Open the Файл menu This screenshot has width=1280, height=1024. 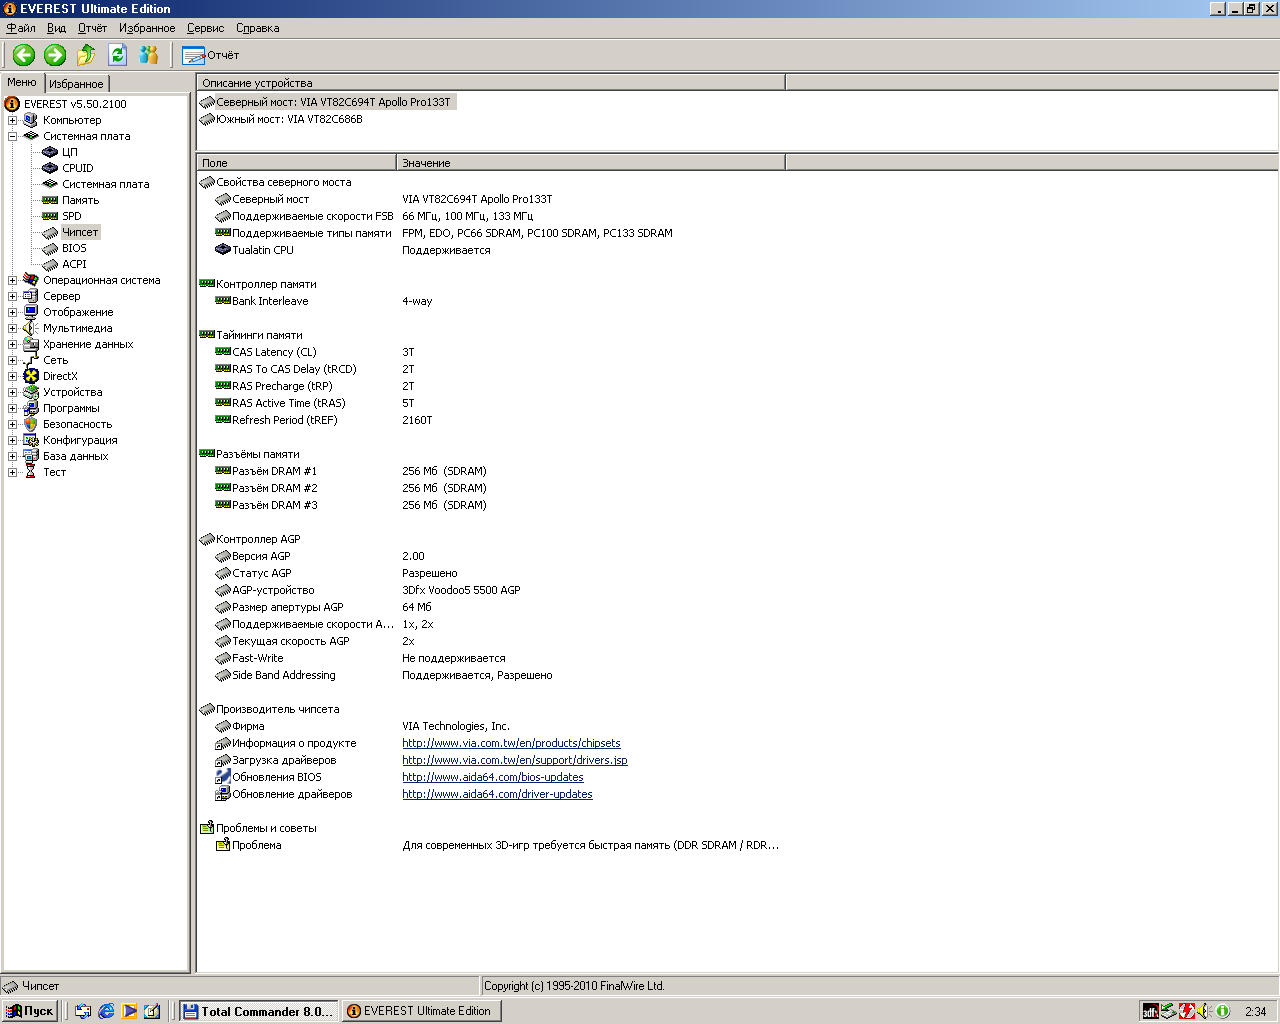click(x=21, y=28)
